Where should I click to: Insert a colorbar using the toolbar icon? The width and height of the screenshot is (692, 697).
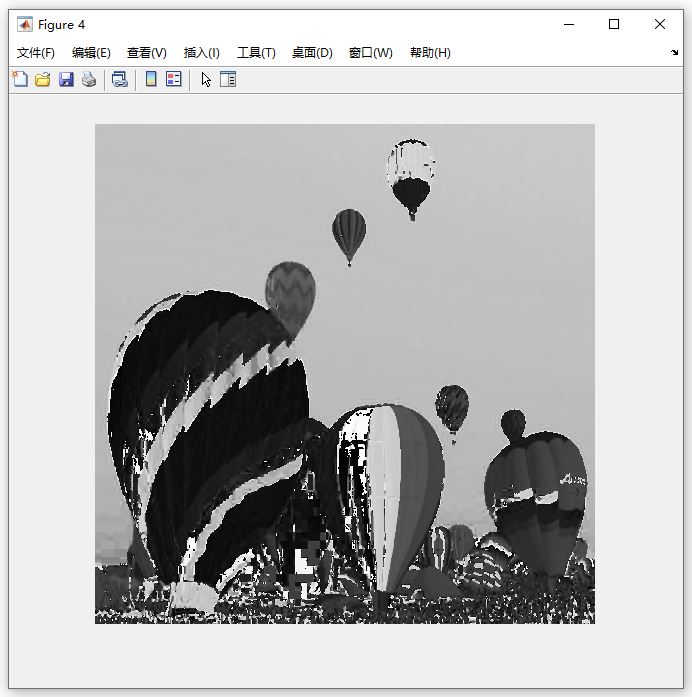(151, 79)
